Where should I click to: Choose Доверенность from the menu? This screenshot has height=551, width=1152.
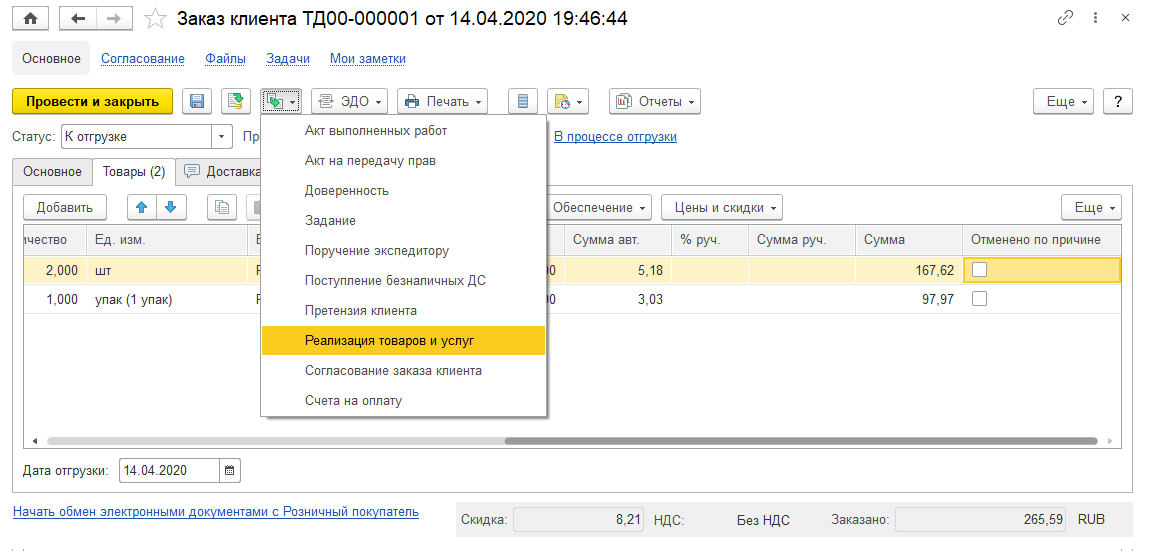(x=403, y=191)
